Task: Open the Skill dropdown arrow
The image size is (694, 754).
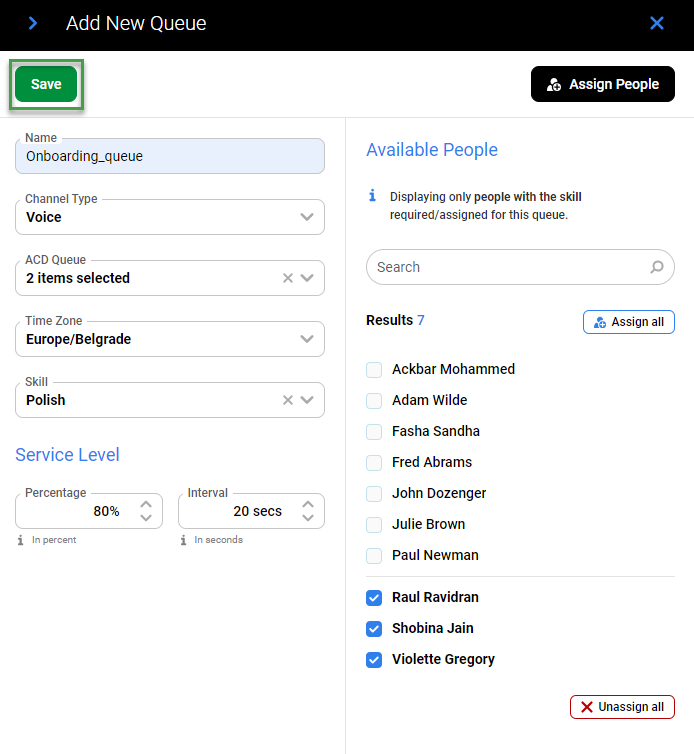Action: click(x=307, y=400)
